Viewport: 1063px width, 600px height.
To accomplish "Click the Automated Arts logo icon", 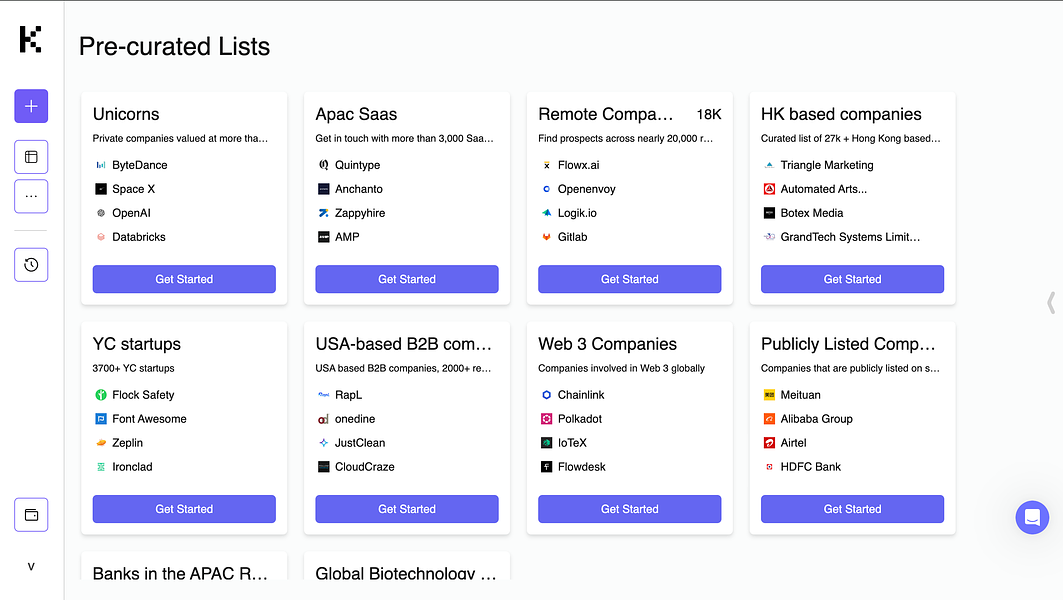I will coord(769,189).
